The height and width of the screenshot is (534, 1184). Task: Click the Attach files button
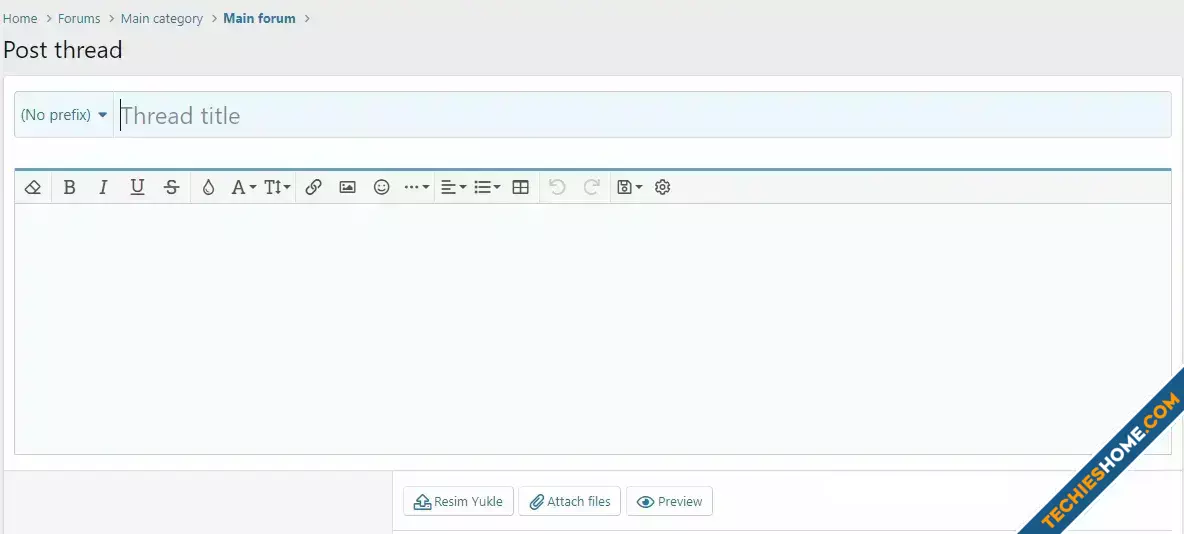pos(569,502)
